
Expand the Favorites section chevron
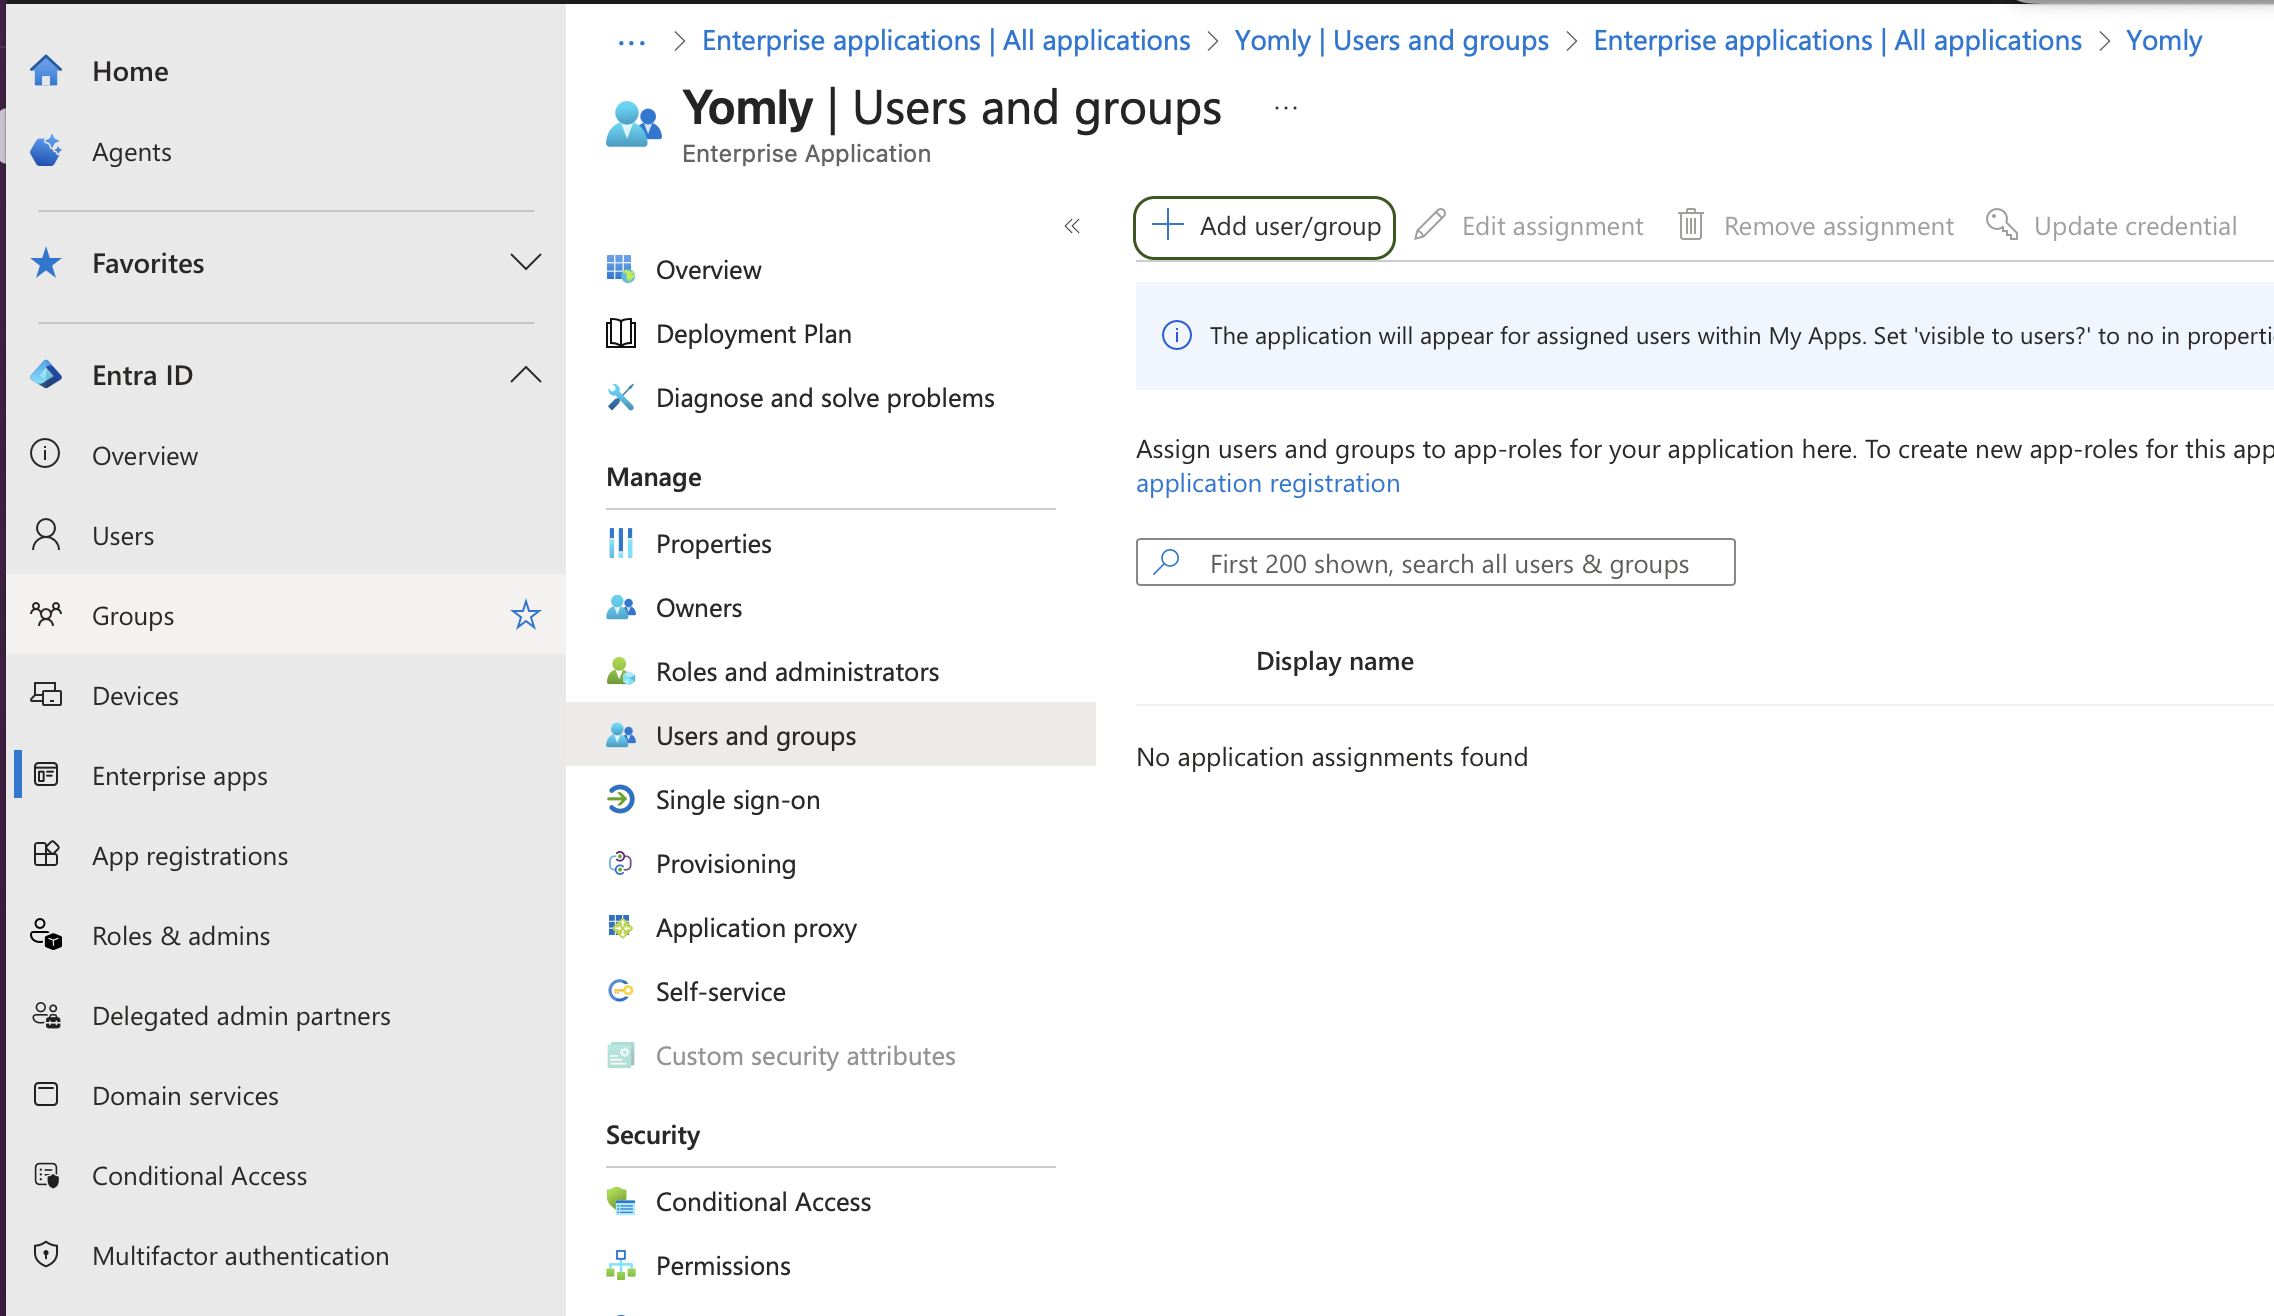(525, 262)
